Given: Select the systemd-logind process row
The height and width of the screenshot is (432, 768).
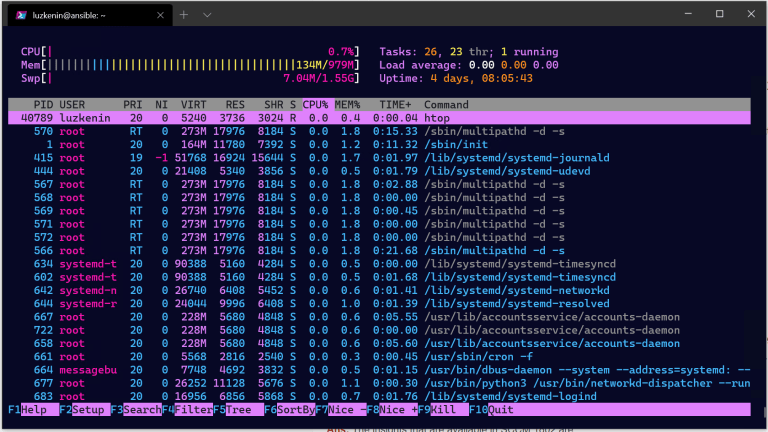Looking at the screenshot, I should 379,396.
